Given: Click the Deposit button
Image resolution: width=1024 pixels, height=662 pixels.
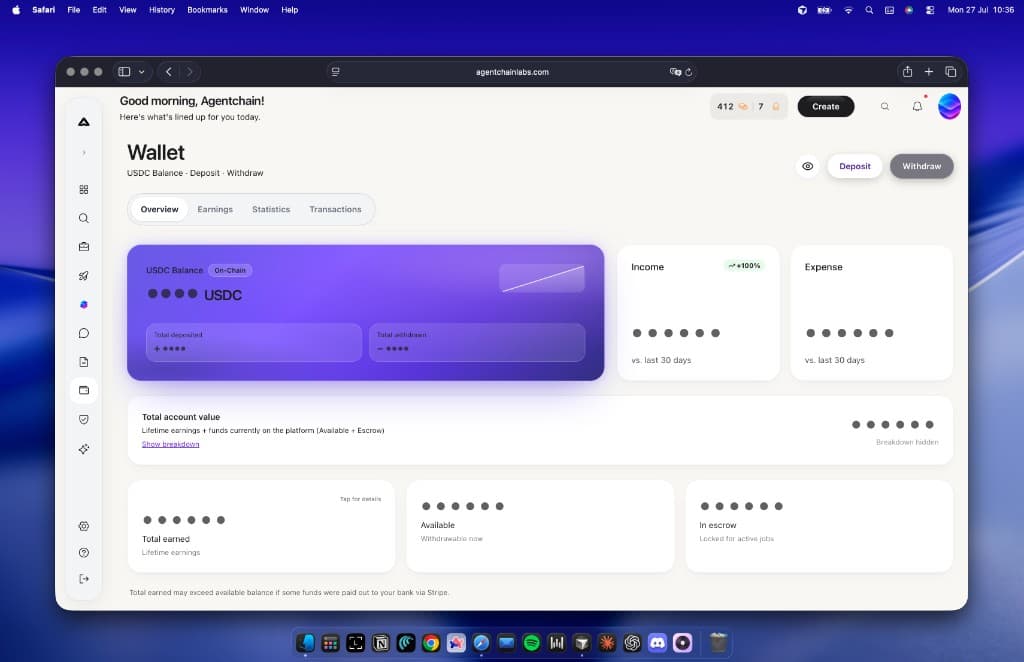Looking at the screenshot, I should click(x=855, y=166).
